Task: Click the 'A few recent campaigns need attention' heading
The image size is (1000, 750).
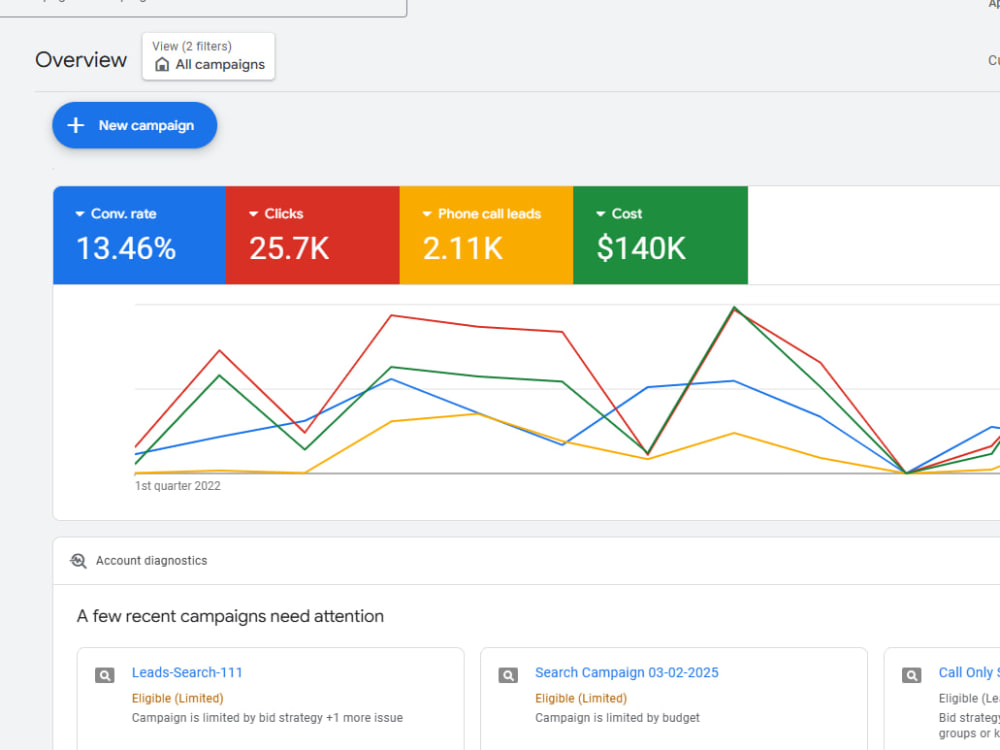Action: tap(230, 616)
